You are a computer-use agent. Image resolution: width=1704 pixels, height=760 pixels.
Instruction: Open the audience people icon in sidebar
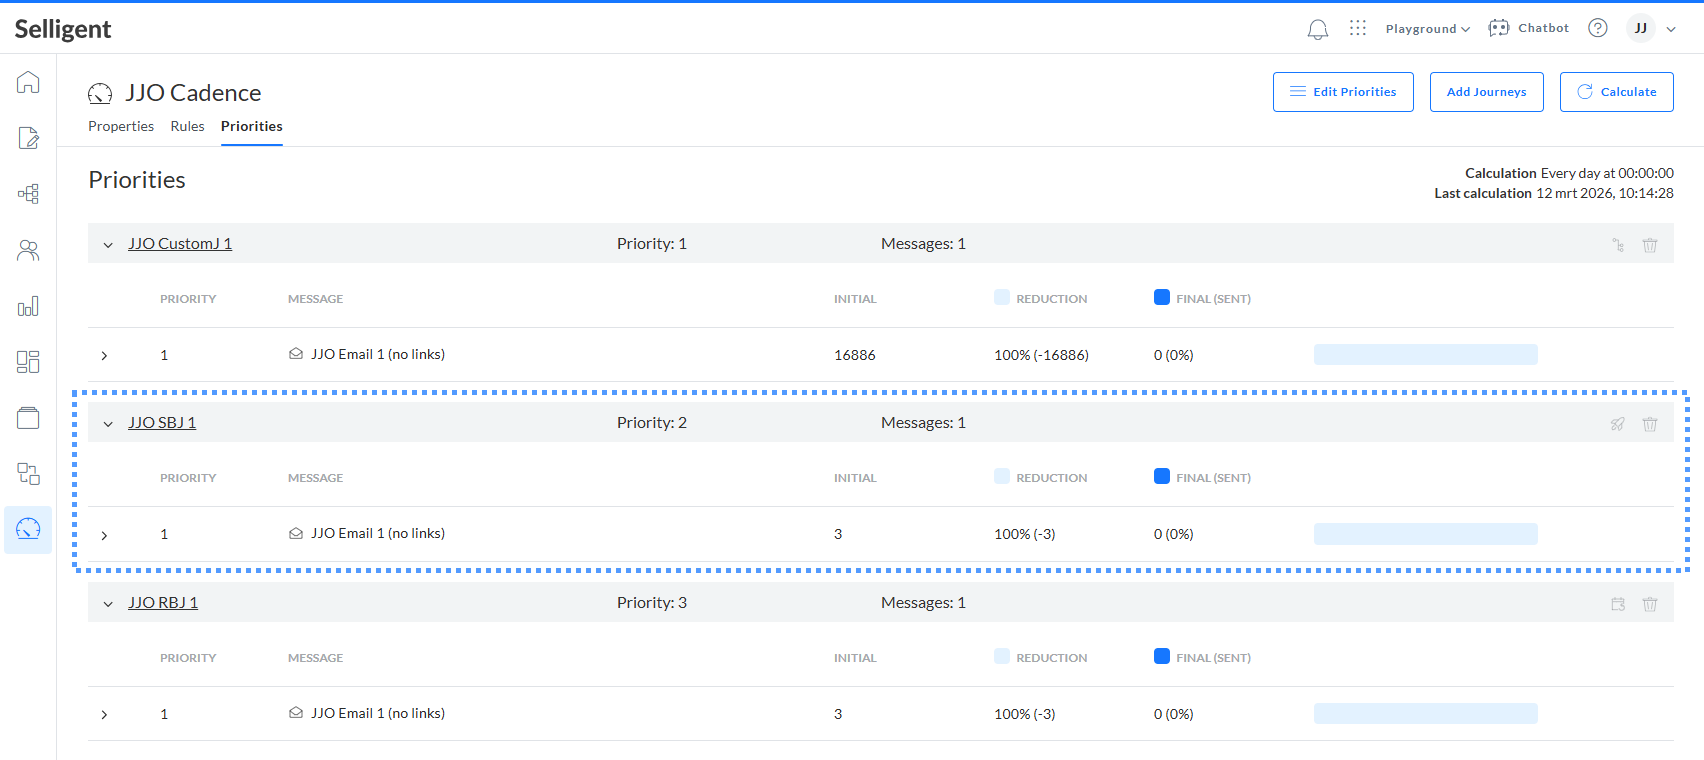(x=28, y=250)
